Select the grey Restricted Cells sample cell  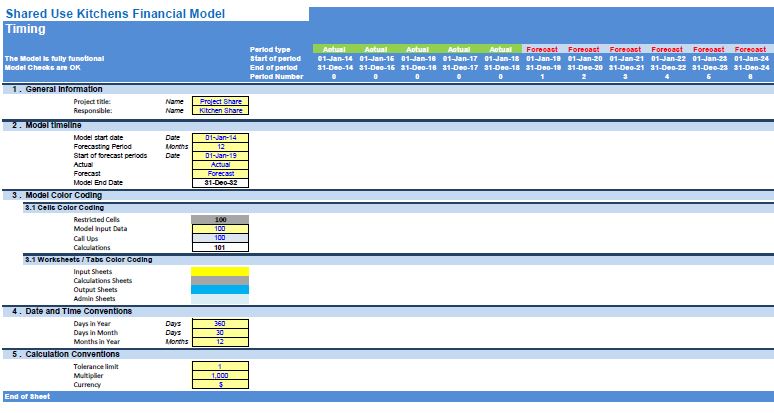tap(220, 220)
